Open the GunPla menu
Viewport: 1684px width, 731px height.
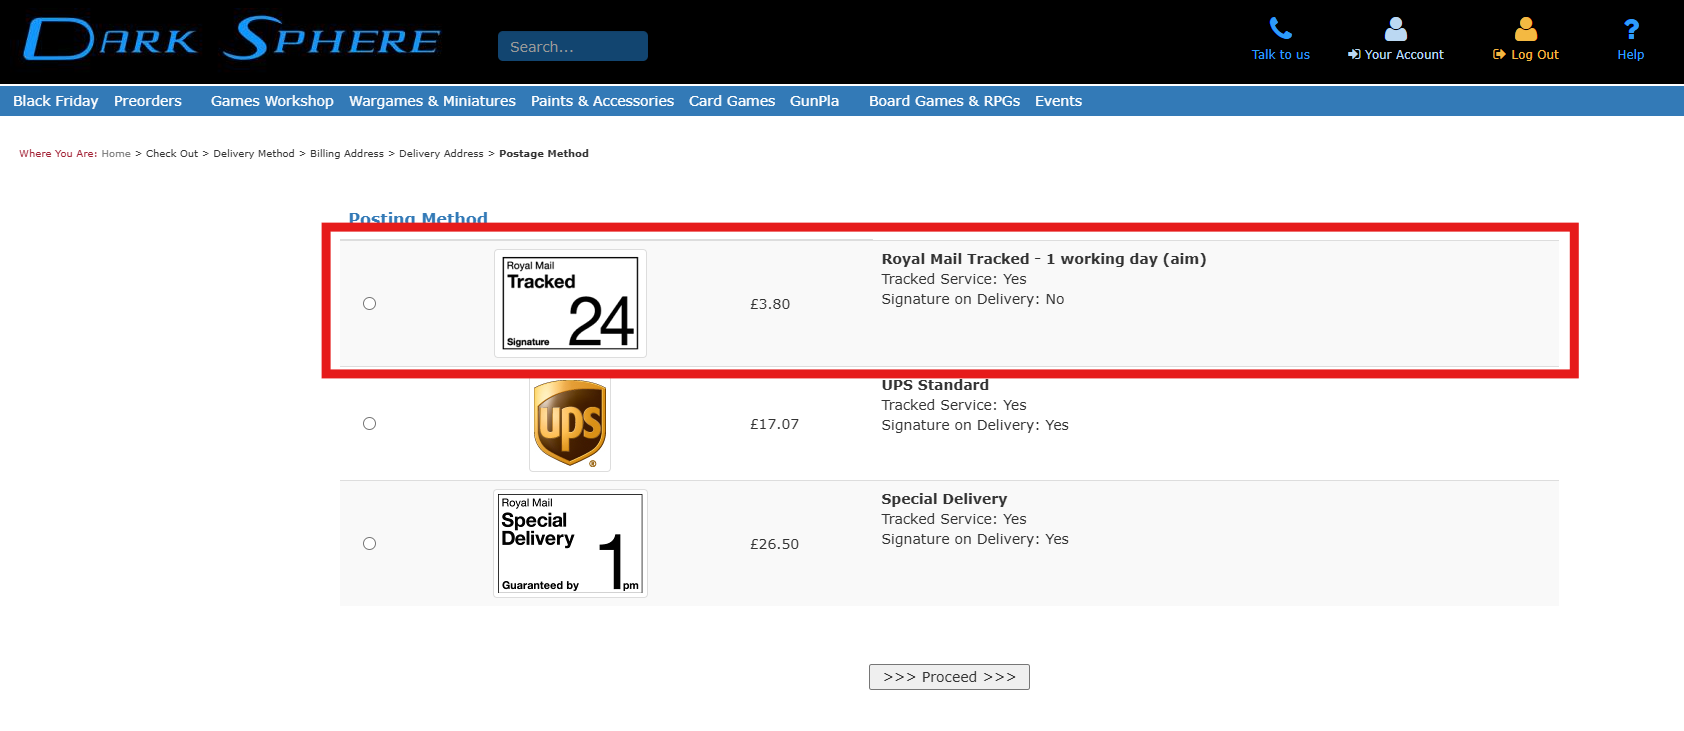tap(814, 101)
